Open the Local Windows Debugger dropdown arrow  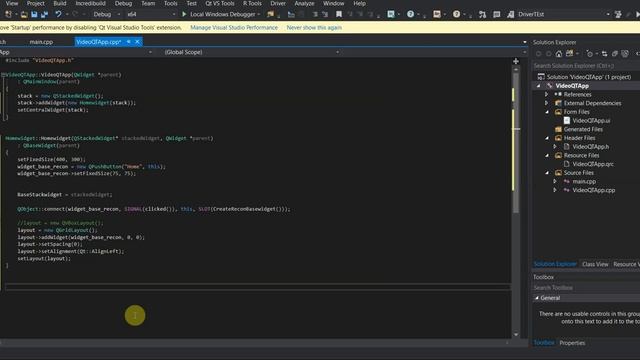(259, 14)
